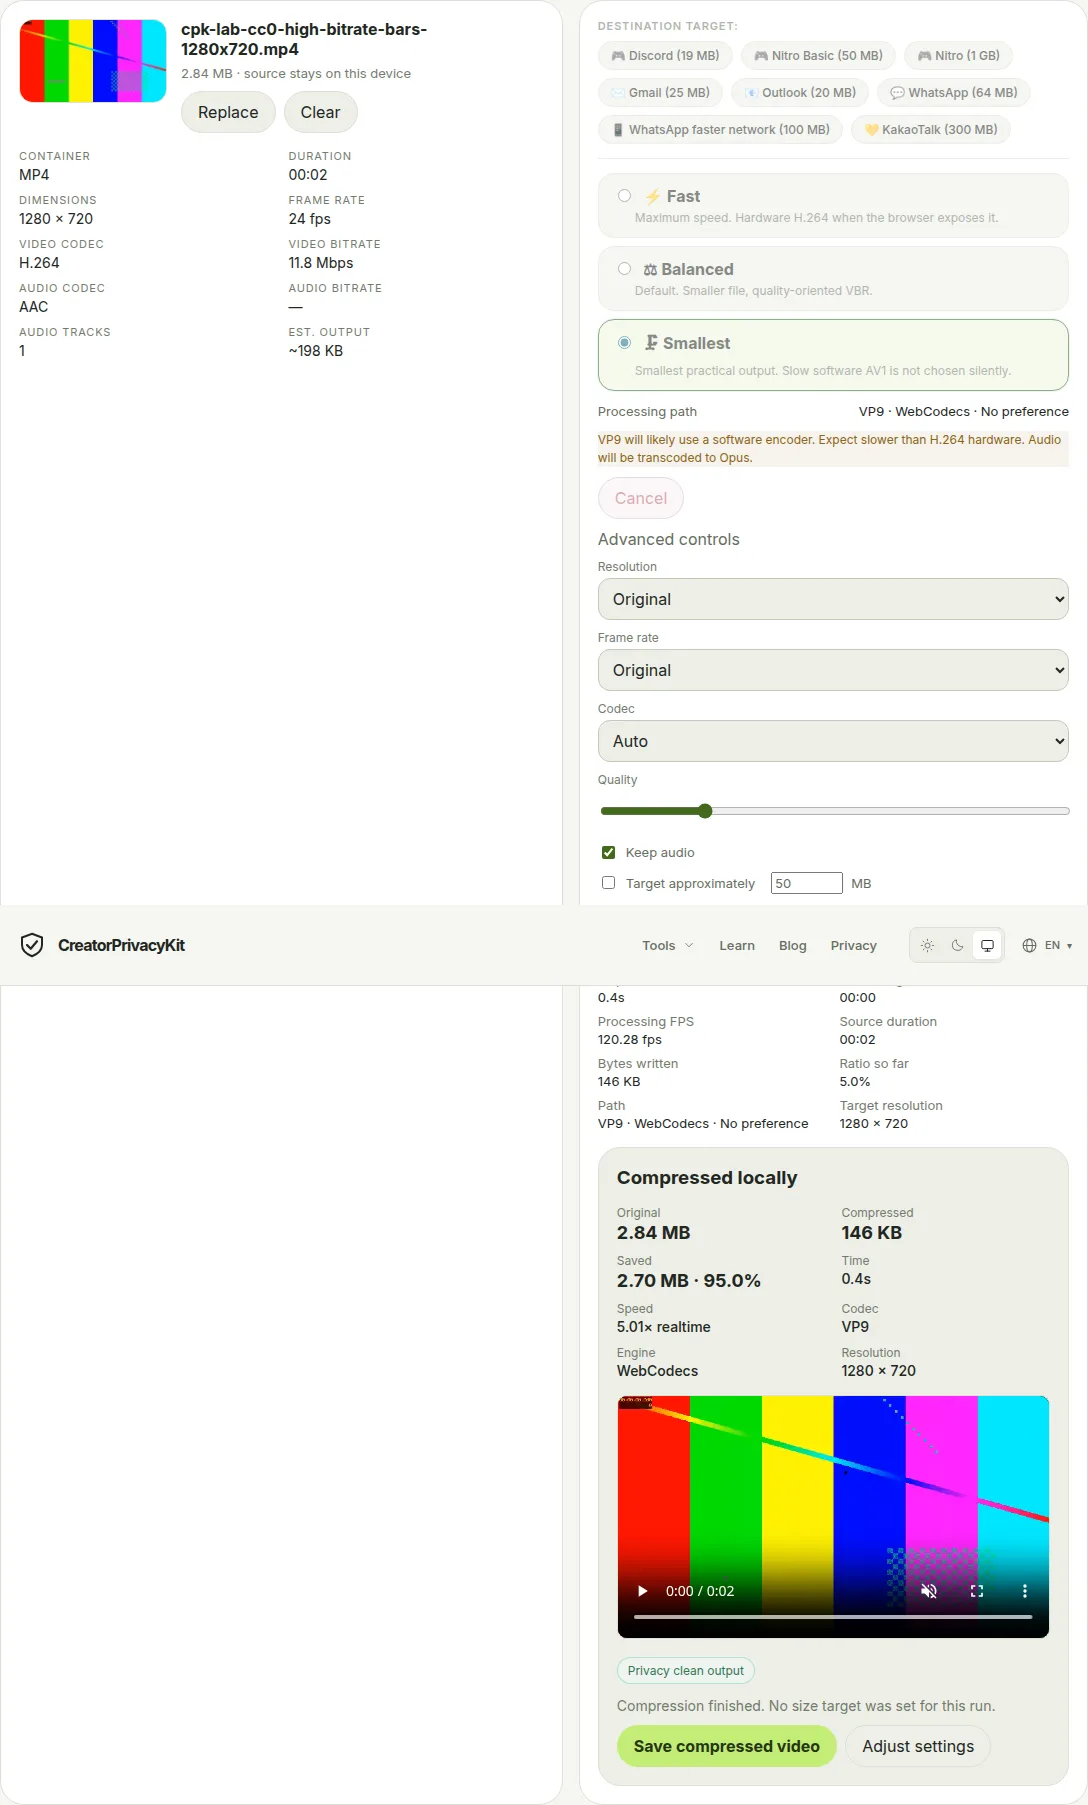Viewport: 1088px width, 1805px height.
Task: Select the Fast compression preset
Action: pyautogui.click(x=833, y=206)
